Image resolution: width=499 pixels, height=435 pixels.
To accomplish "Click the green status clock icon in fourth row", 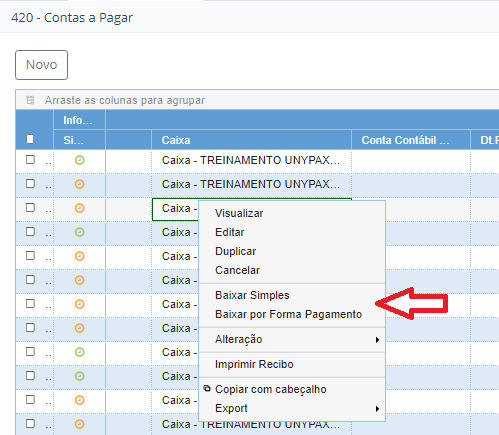I will (x=79, y=232).
